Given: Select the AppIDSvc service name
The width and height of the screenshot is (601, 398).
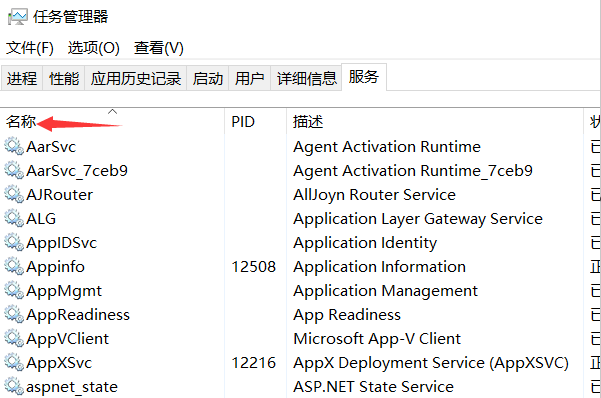Looking at the screenshot, I should (61, 243).
